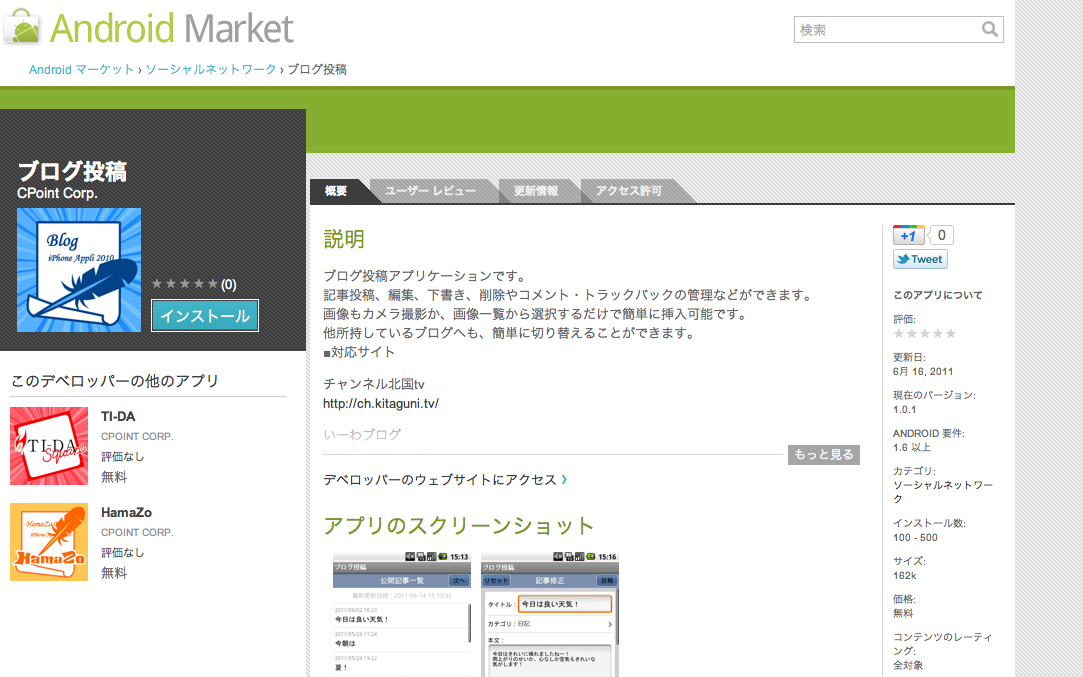
Task: Click the install count 100 - 500
Action: point(915,537)
